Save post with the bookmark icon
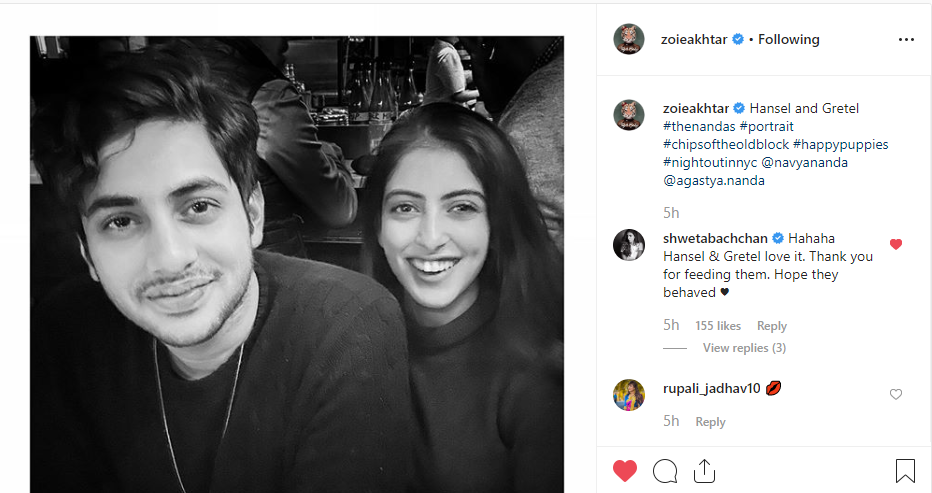The height and width of the screenshot is (493, 932). tap(905, 471)
